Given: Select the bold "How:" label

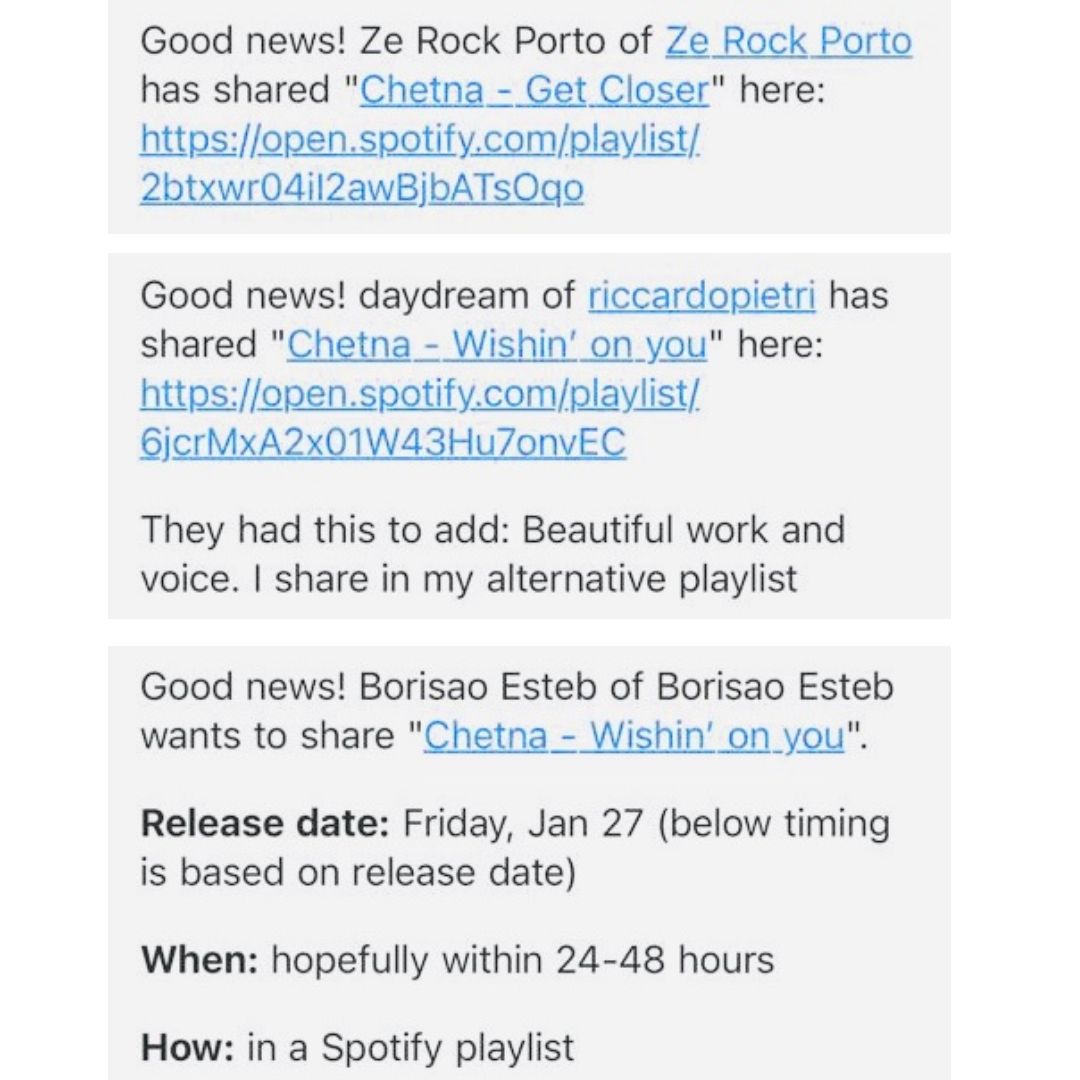Looking at the screenshot, I should (187, 1048).
